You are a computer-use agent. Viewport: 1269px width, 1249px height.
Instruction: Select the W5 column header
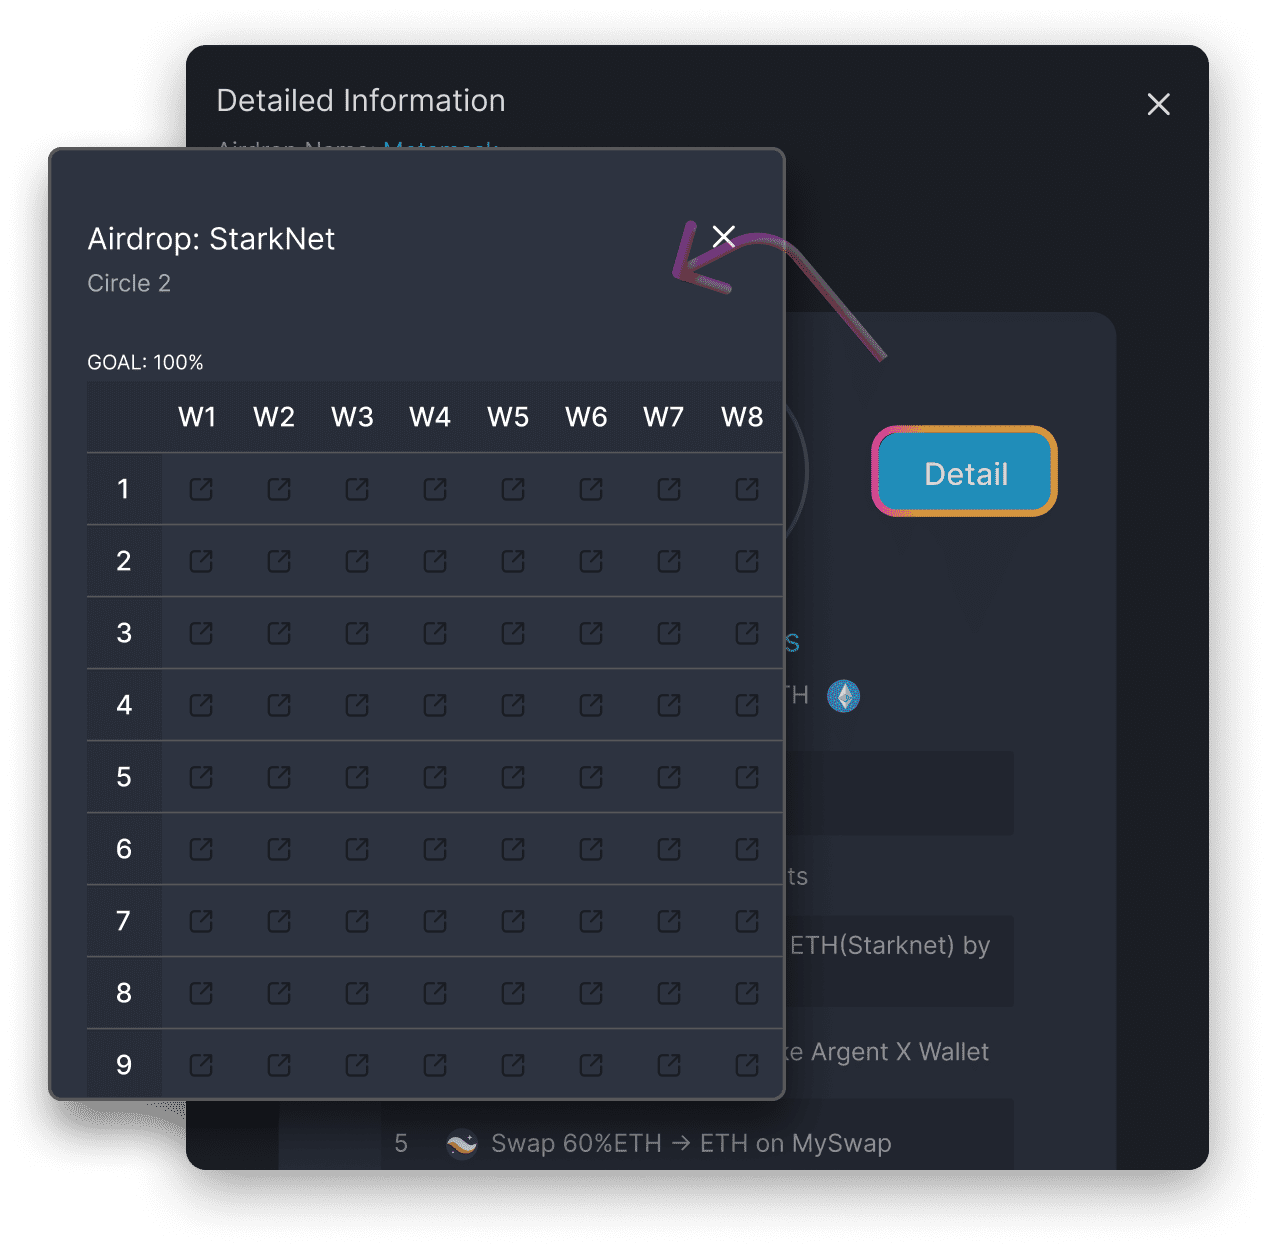point(508,417)
